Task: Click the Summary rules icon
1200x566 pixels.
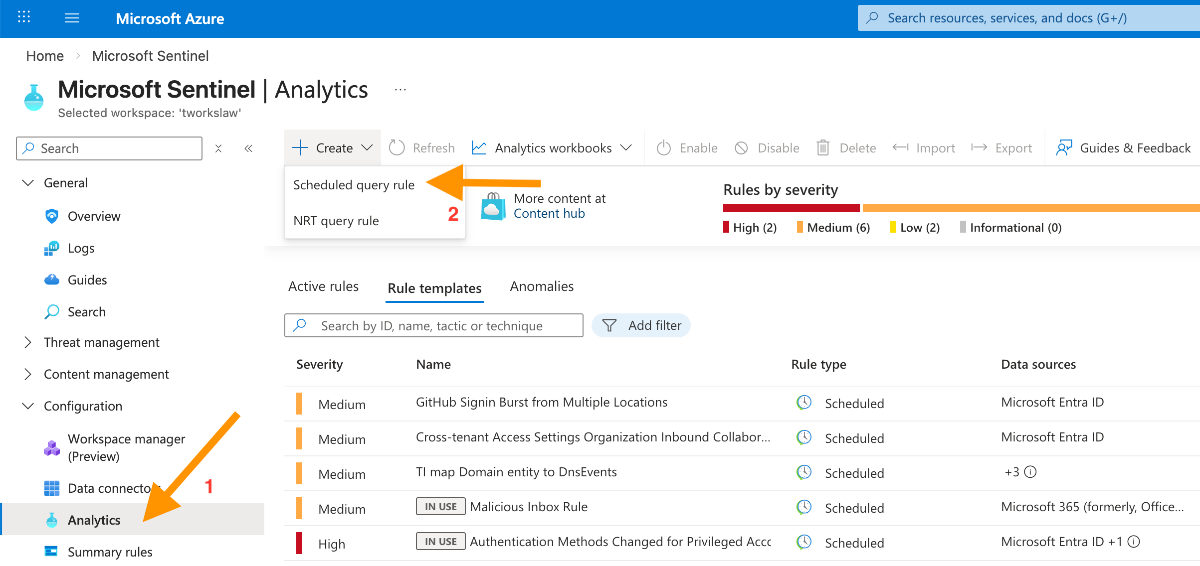Action: pyautogui.click(x=52, y=552)
